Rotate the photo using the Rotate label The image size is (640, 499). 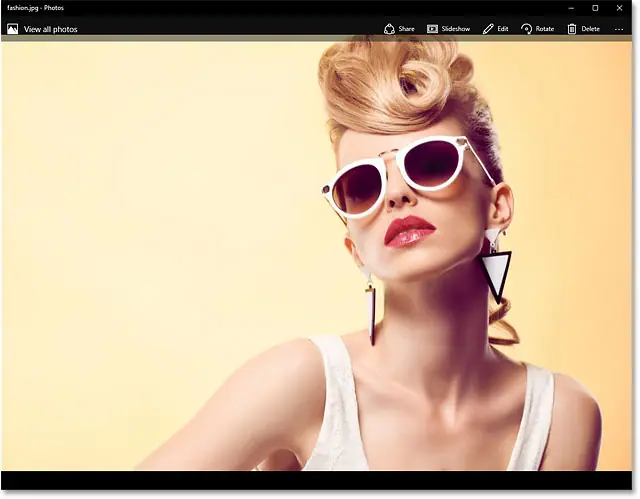[x=545, y=29]
